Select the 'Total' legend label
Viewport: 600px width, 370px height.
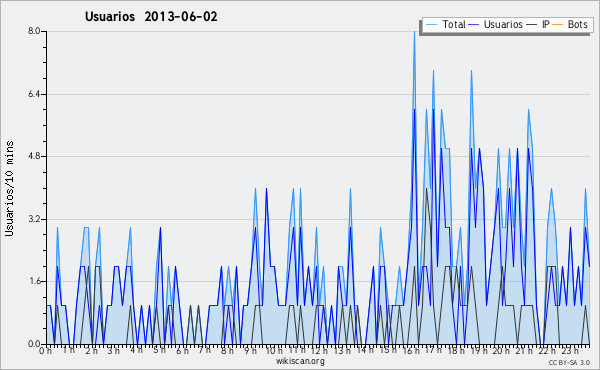(454, 24)
